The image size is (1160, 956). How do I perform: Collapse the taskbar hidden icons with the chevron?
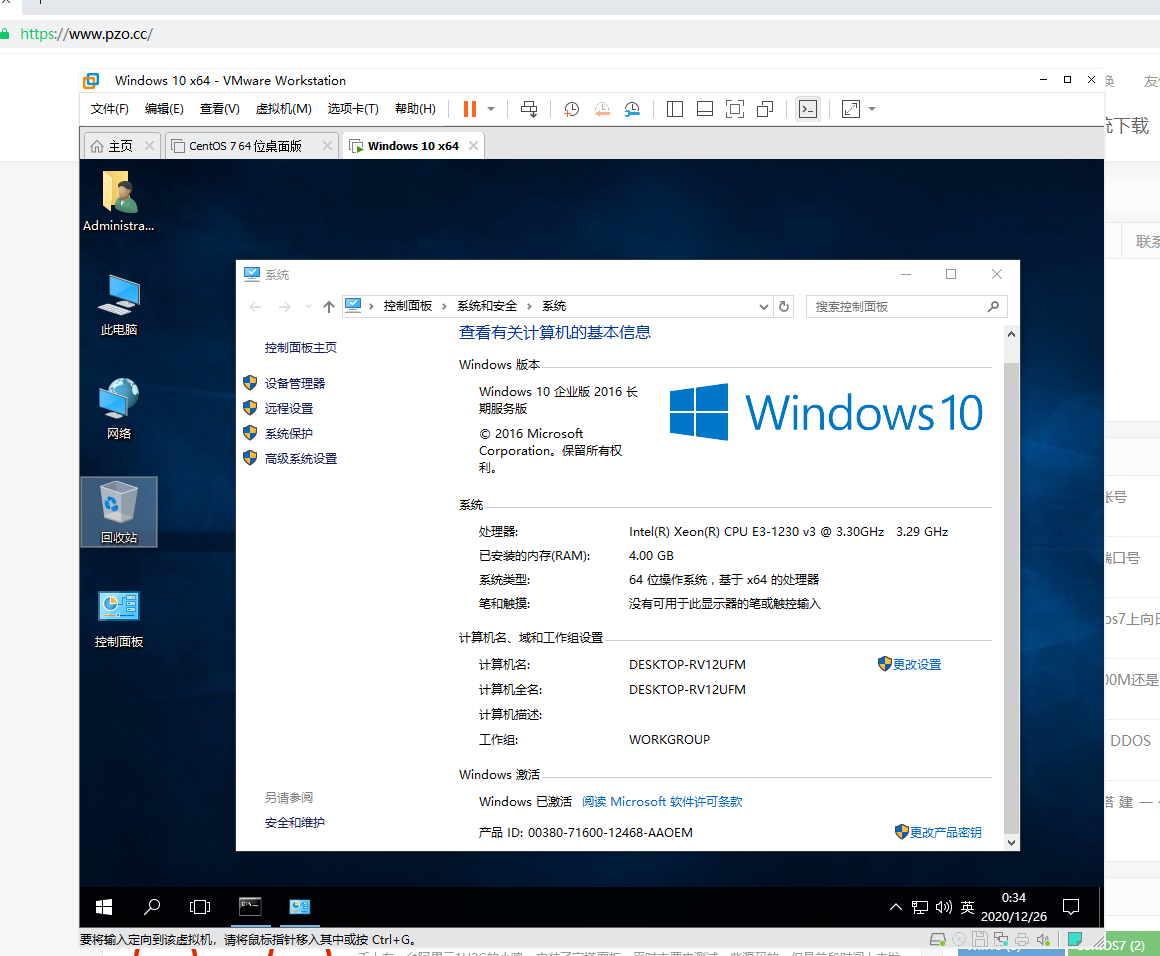(895, 906)
